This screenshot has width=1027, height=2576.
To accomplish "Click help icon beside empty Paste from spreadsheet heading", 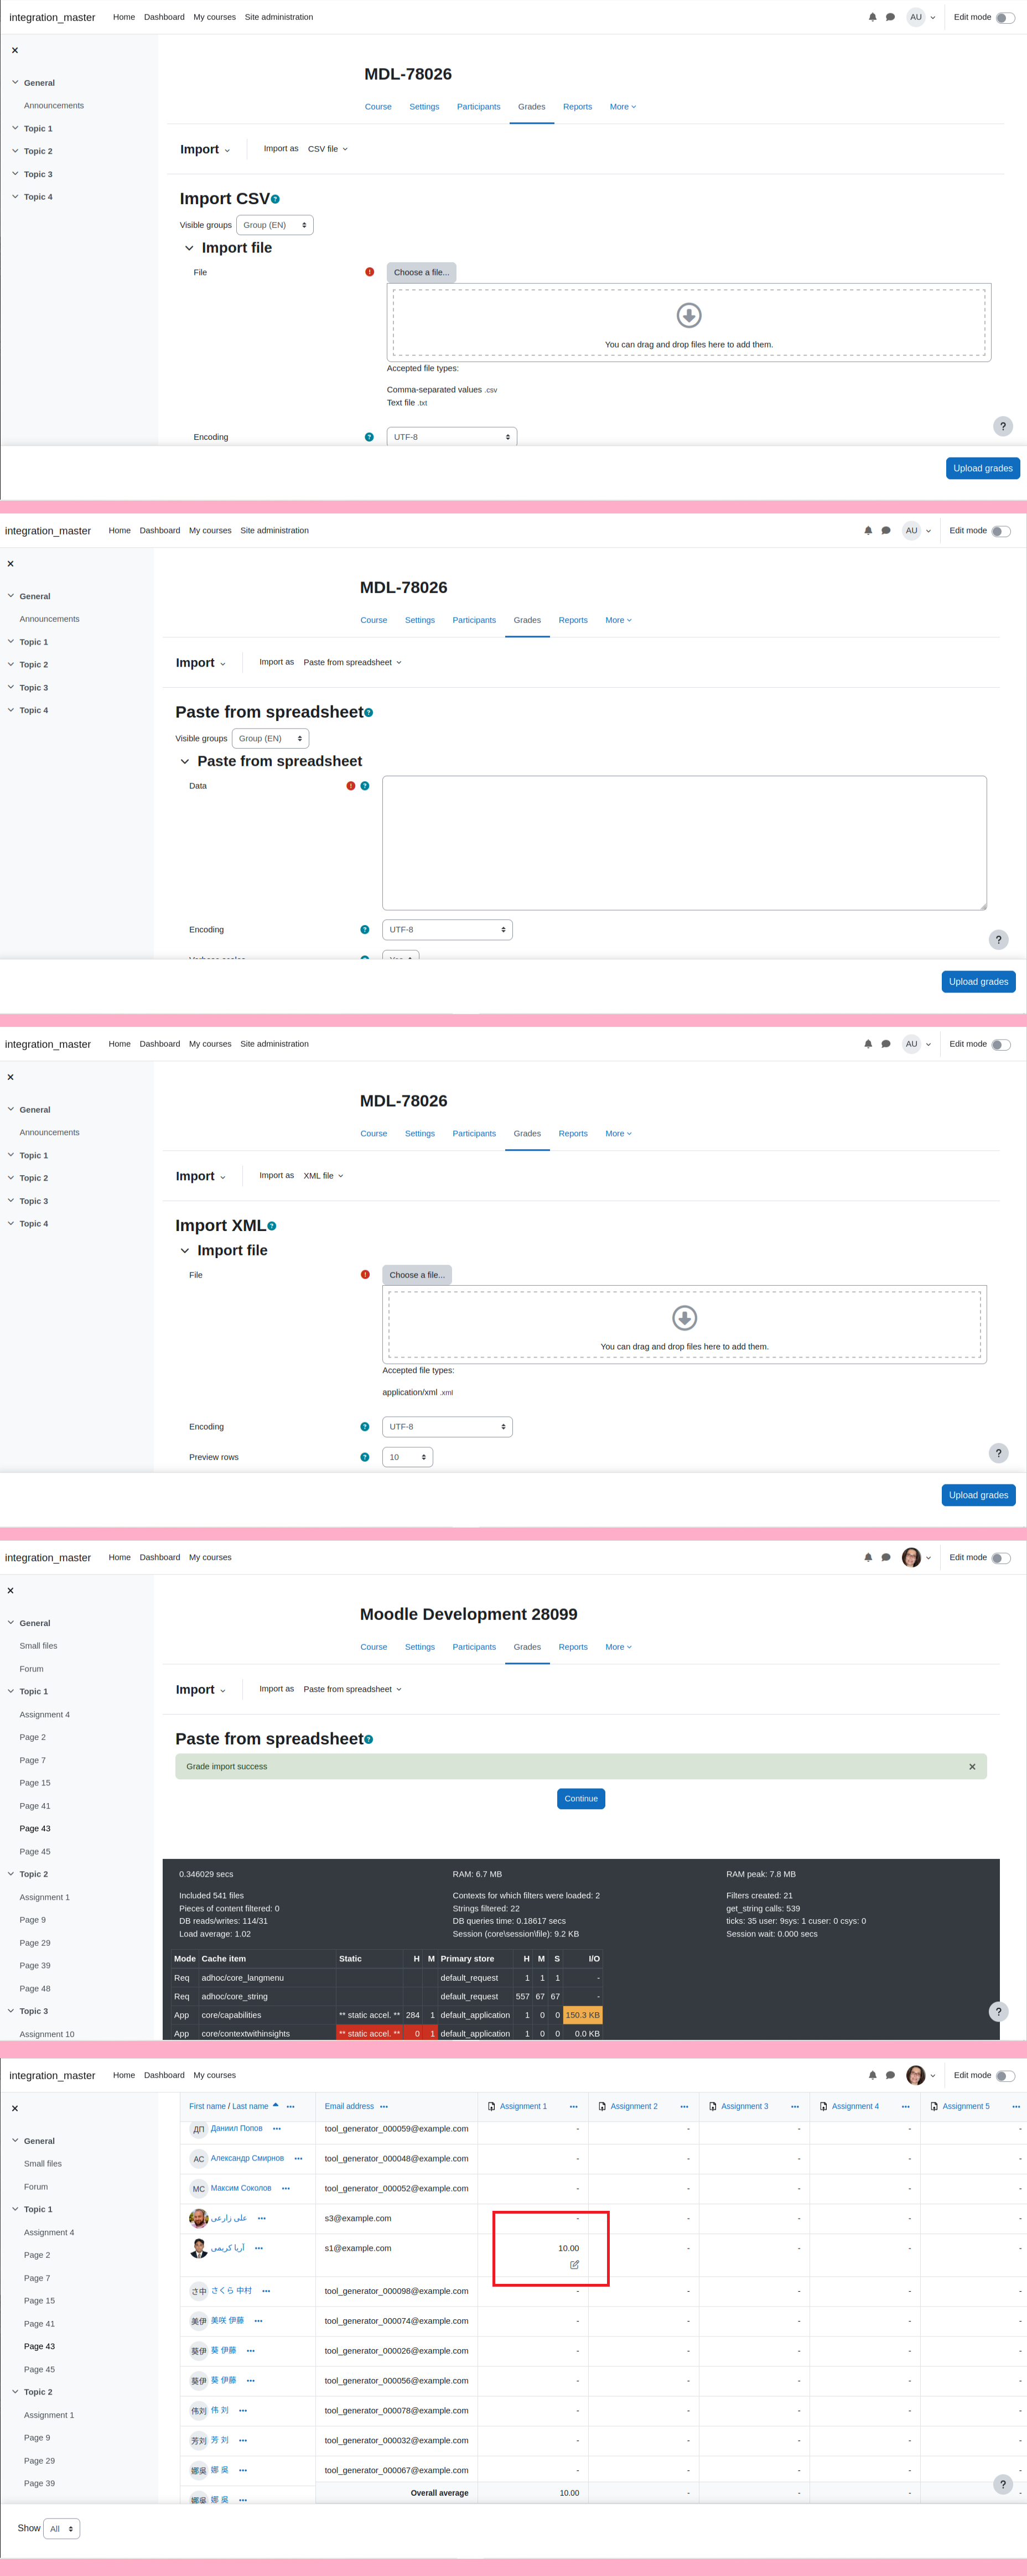I will click(x=369, y=712).
